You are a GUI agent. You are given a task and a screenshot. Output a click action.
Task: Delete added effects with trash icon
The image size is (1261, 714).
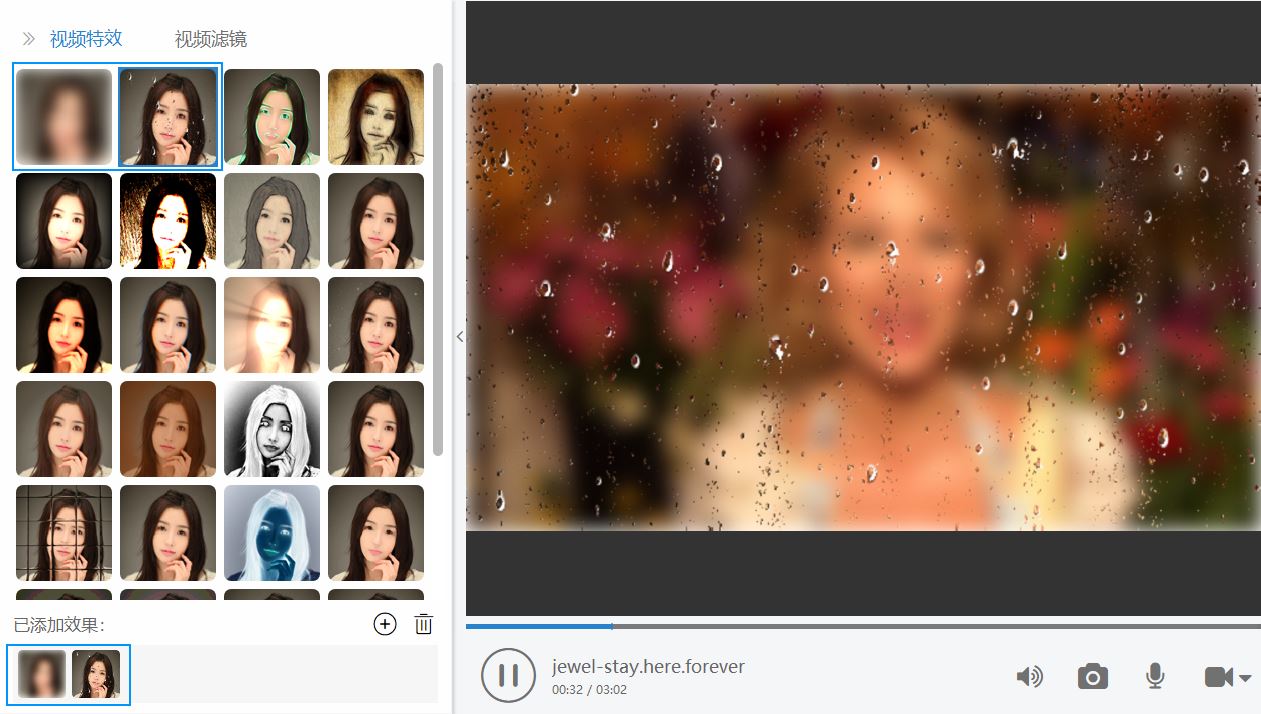click(x=424, y=624)
